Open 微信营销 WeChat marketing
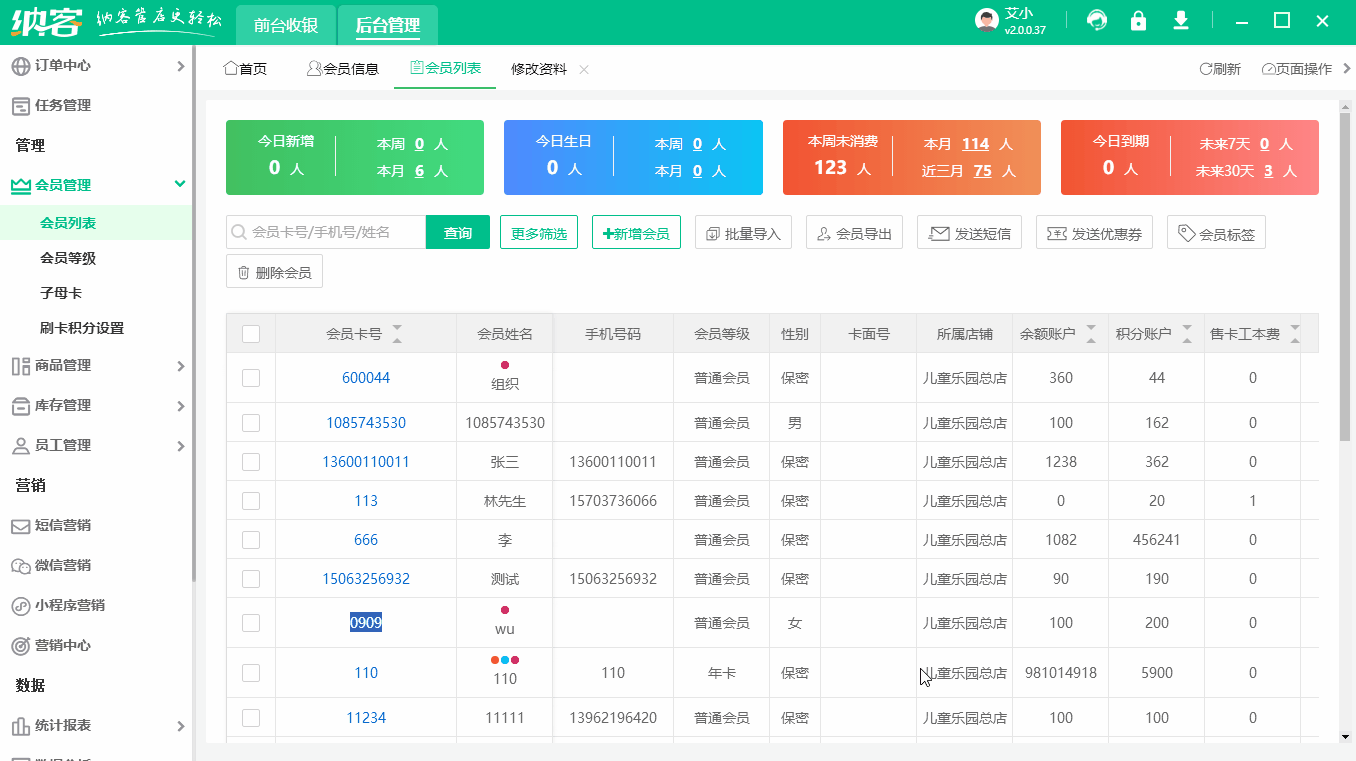Viewport: 1356px width, 761px height. pyautogui.click(x=65, y=565)
